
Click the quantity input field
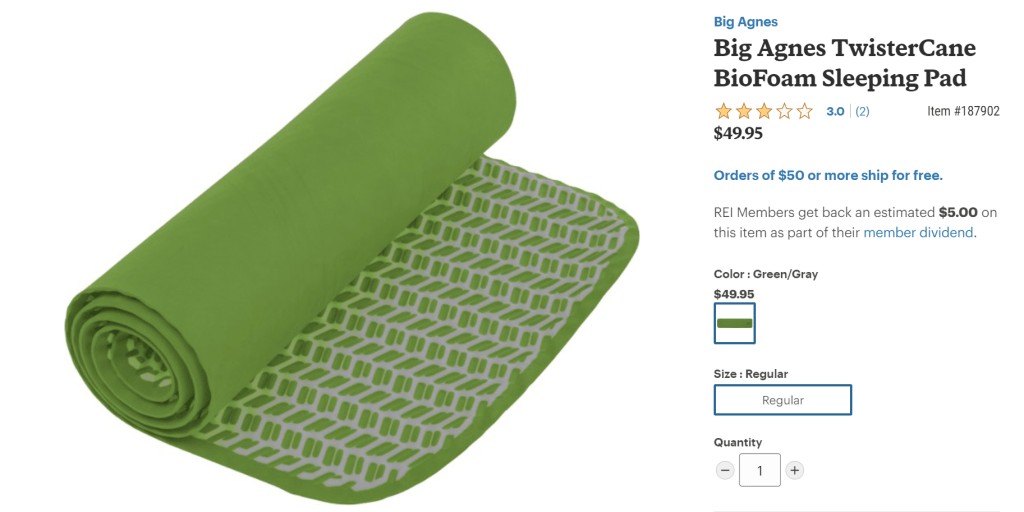[760, 470]
